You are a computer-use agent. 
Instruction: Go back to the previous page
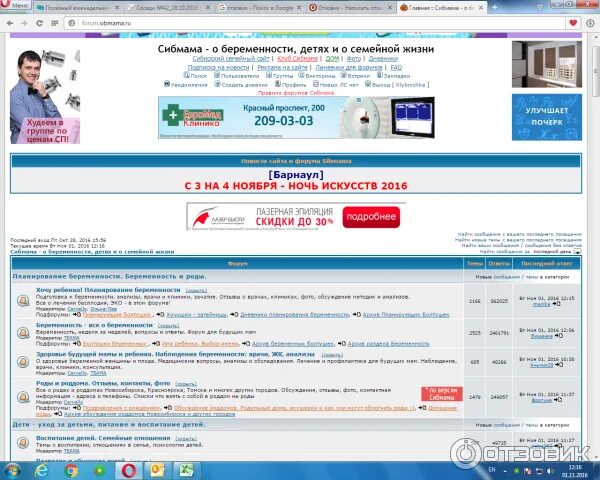click(10, 23)
